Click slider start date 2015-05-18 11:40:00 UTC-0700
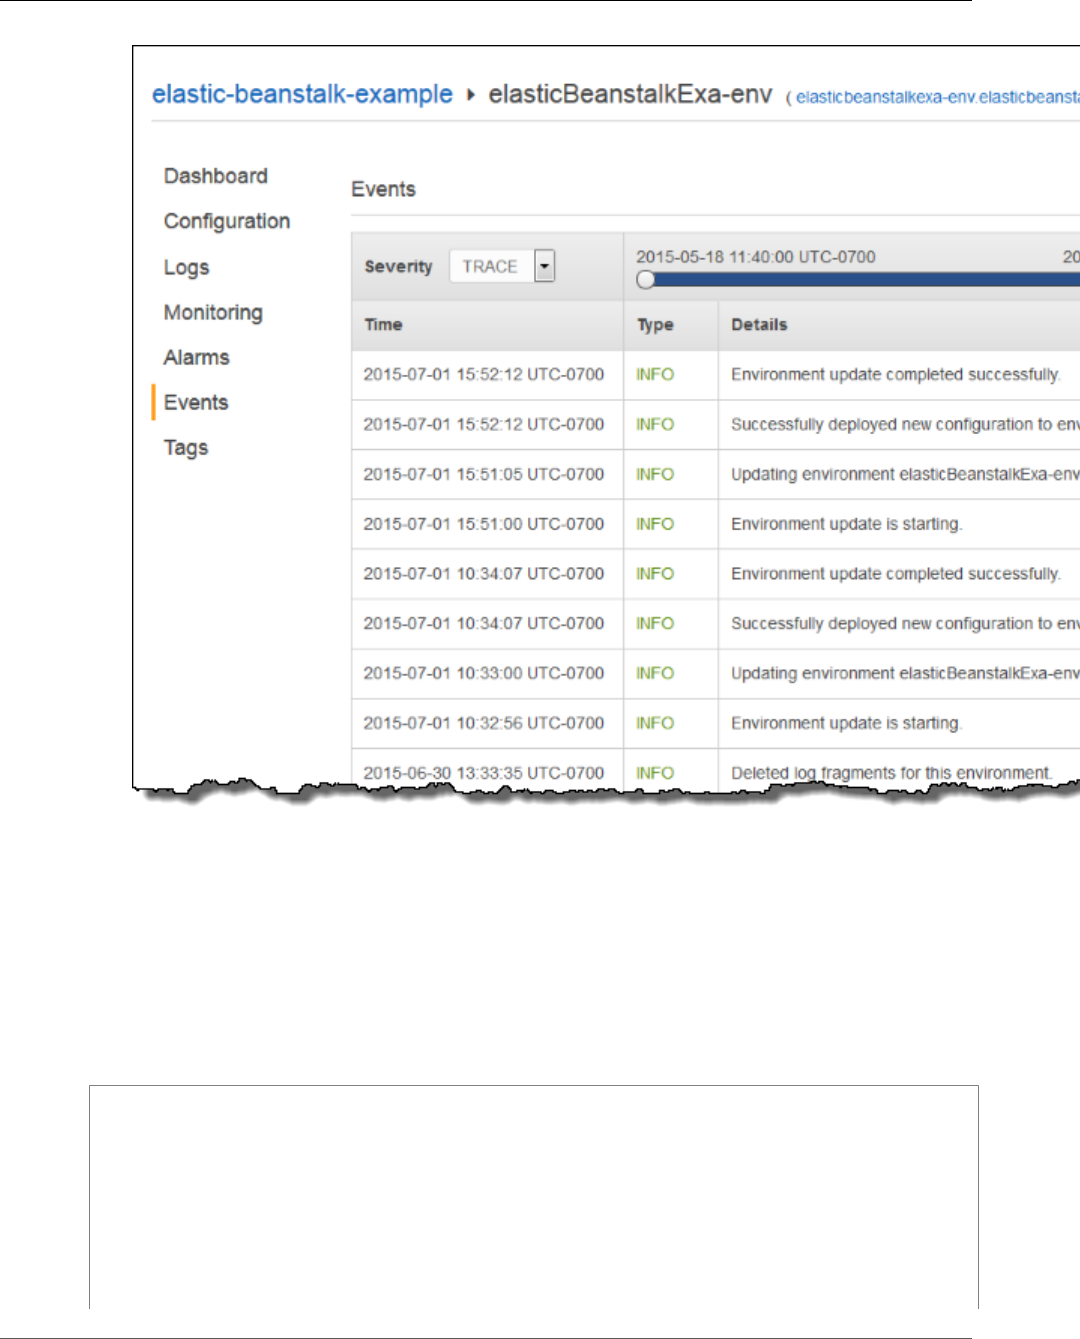This screenshot has width=1080, height=1339. click(x=756, y=257)
